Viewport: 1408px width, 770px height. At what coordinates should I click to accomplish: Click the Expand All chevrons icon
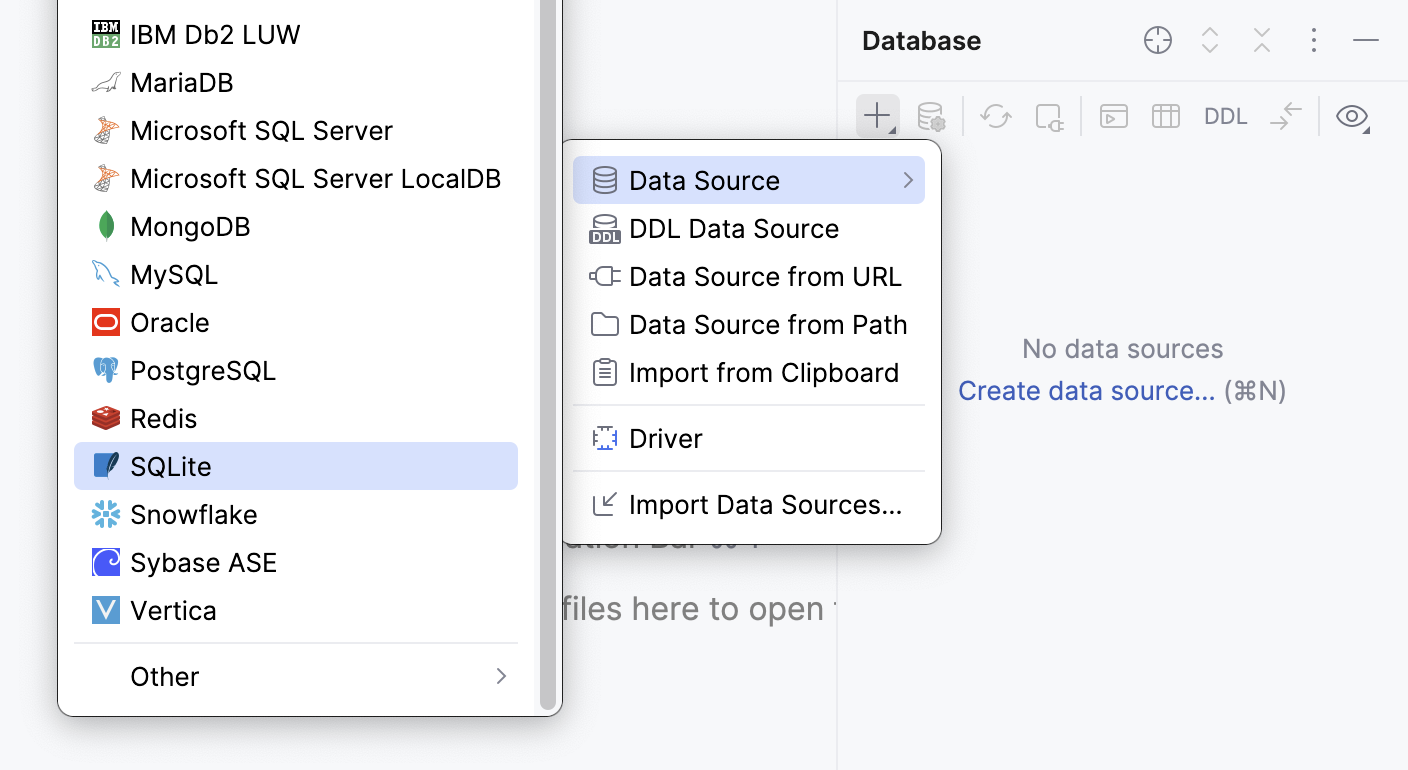coord(1209,41)
